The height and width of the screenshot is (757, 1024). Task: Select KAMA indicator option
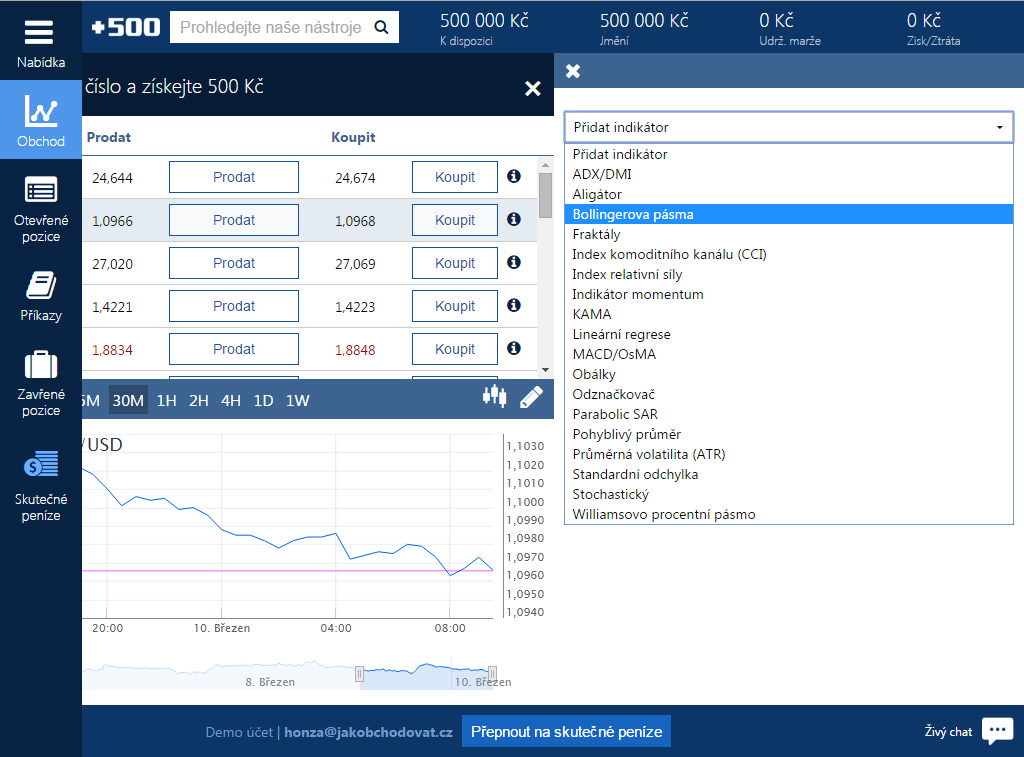[x=788, y=314]
